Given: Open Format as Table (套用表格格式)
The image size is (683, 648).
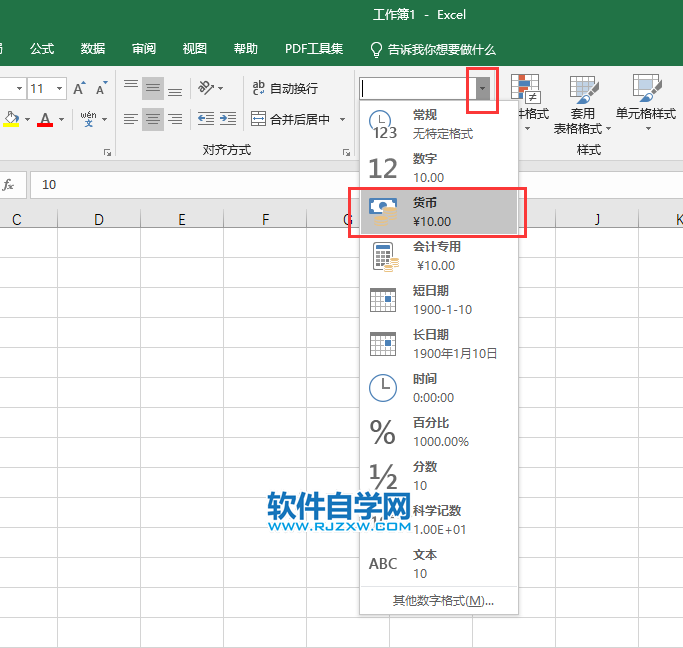Looking at the screenshot, I should tap(584, 105).
